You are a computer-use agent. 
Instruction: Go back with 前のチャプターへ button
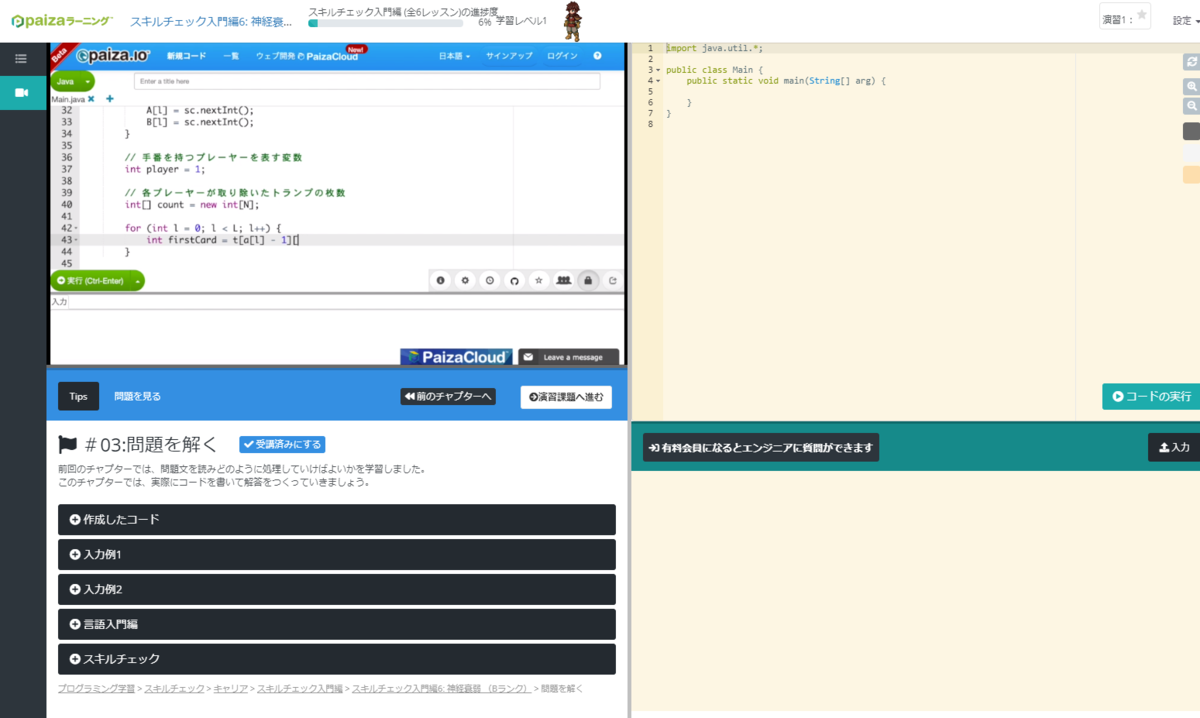click(x=448, y=397)
